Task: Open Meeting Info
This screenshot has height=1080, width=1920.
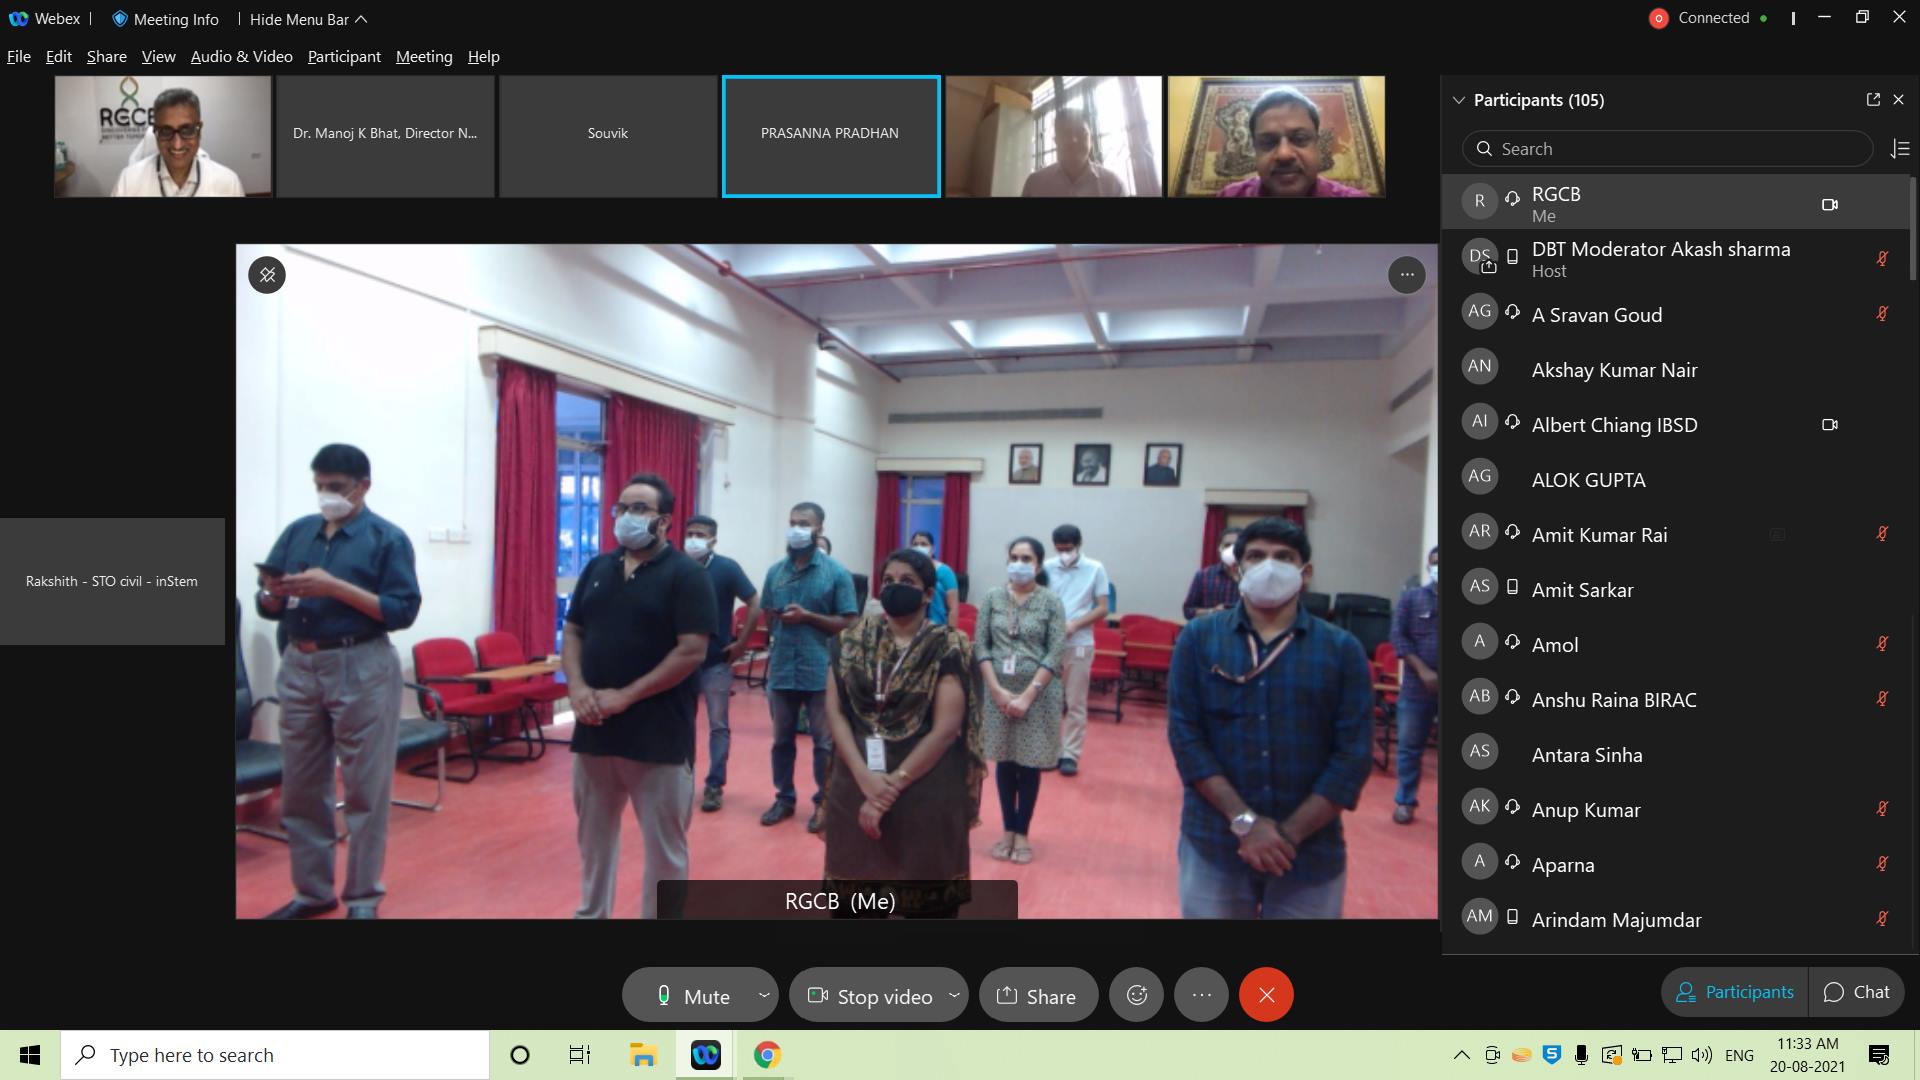Action: coord(165,19)
